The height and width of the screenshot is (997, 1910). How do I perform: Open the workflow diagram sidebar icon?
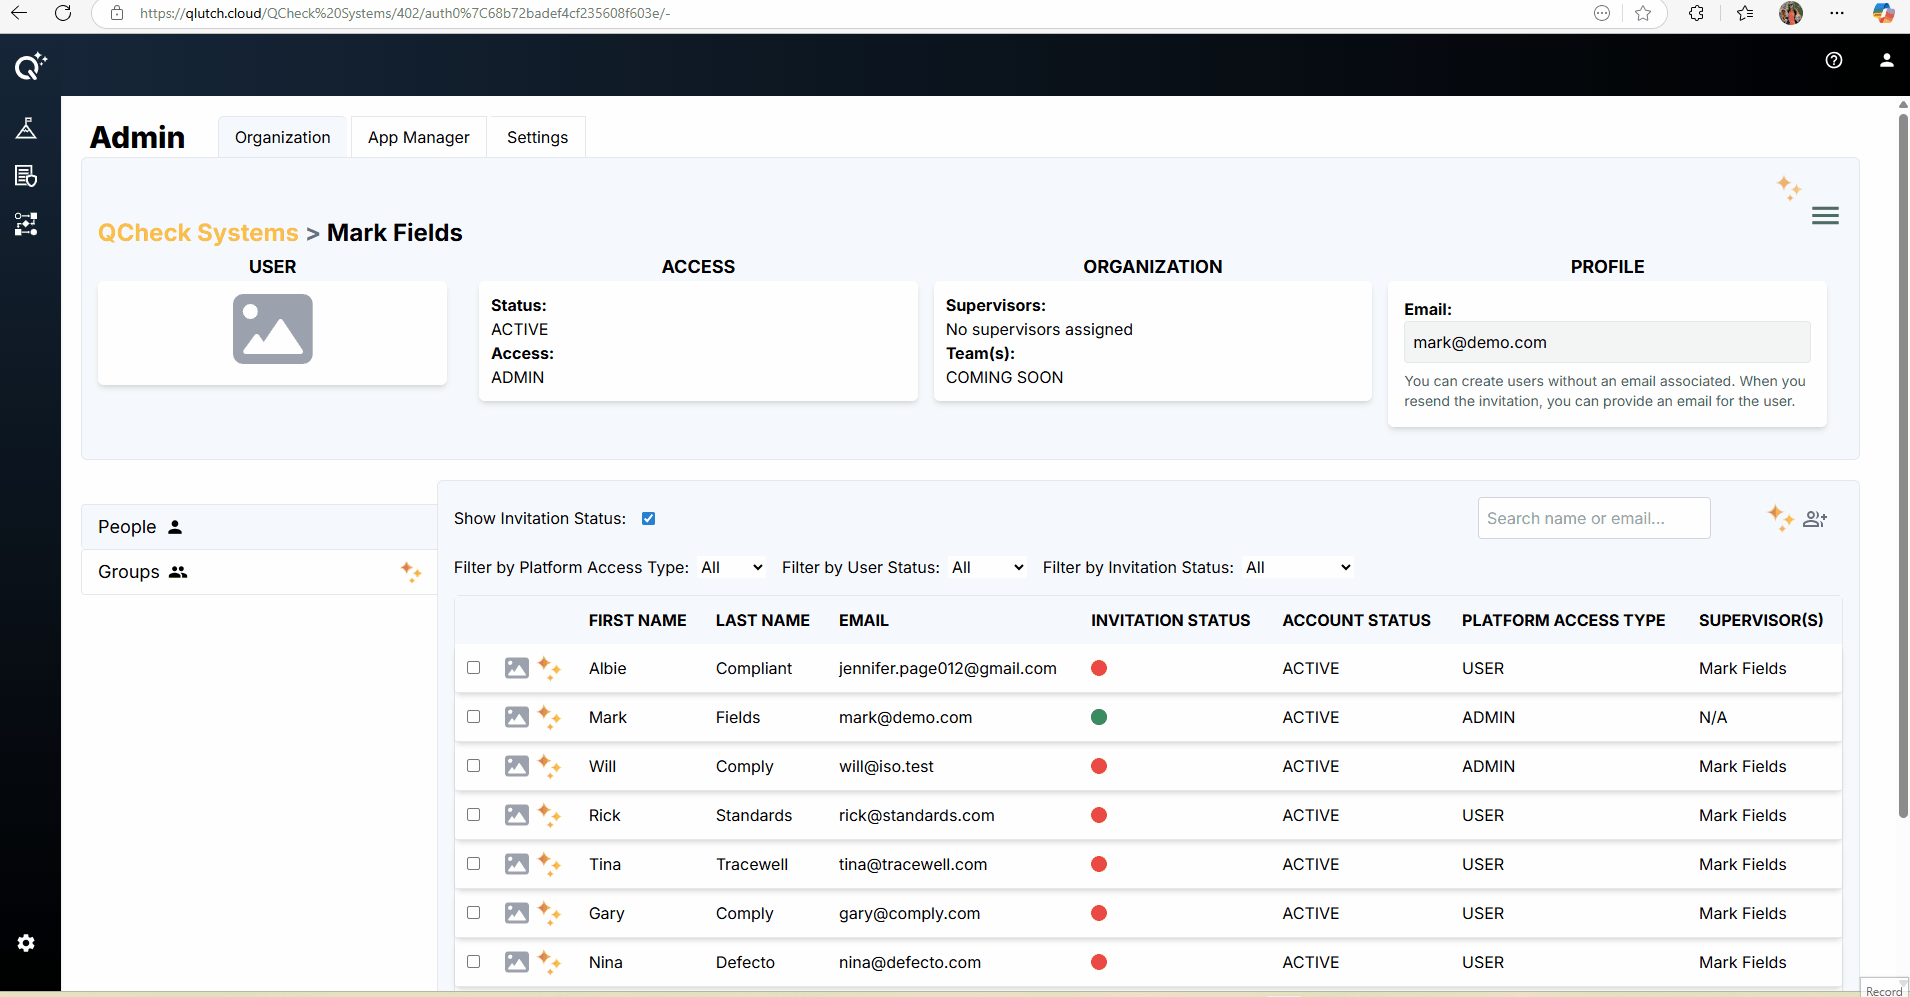(x=26, y=224)
